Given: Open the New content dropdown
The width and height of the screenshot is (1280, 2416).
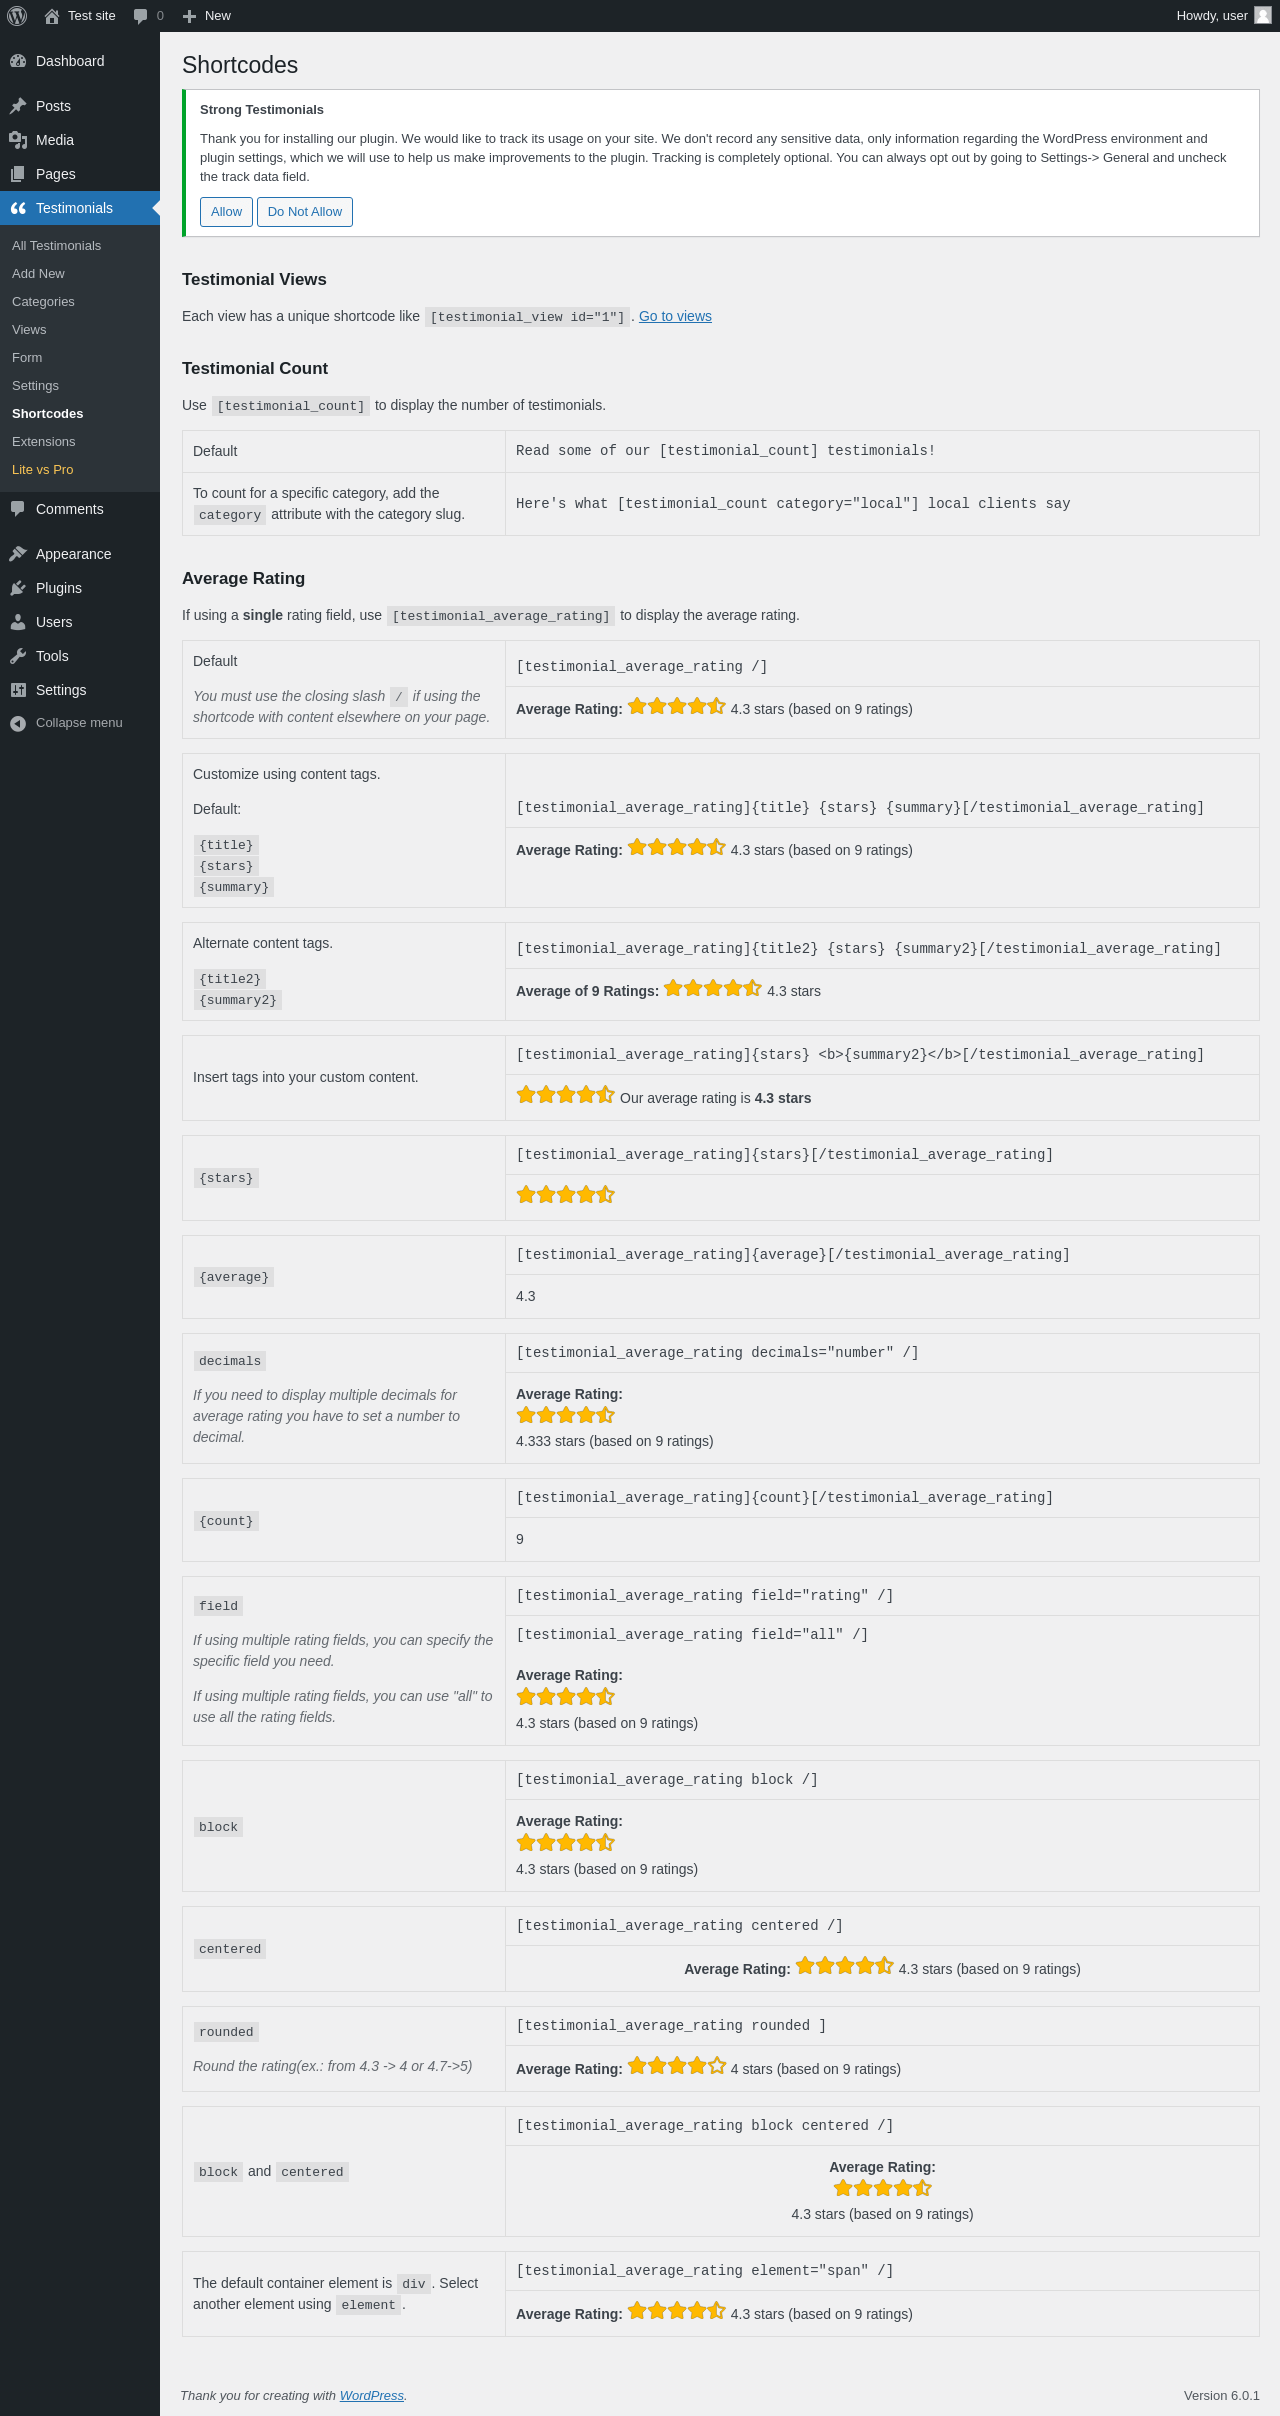Looking at the screenshot, I should click(x=207, y=16).
